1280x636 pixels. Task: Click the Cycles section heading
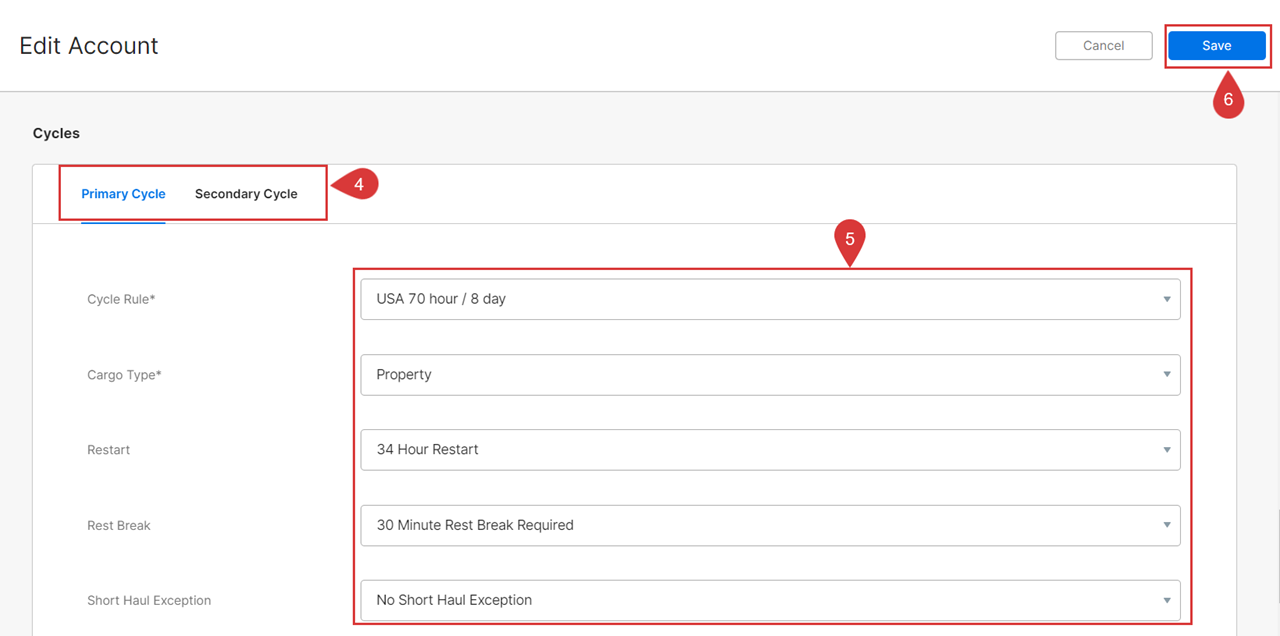pos(56,133)
